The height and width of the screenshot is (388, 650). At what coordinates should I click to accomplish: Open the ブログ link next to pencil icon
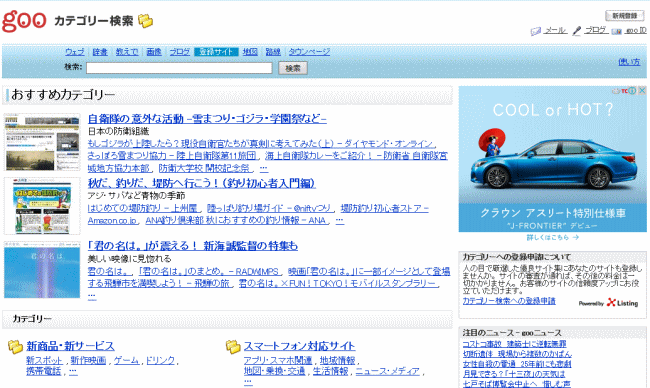[x=596, y=30]
